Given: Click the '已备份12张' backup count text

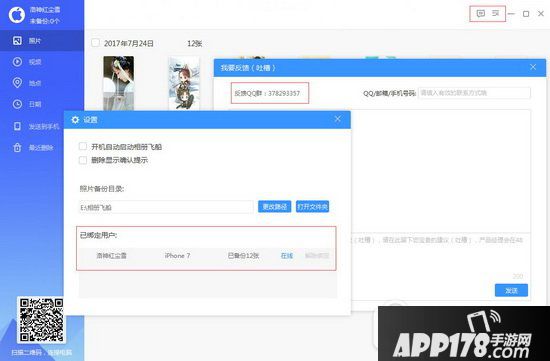Looking at the screenshot, I should (x=243, y=256).
